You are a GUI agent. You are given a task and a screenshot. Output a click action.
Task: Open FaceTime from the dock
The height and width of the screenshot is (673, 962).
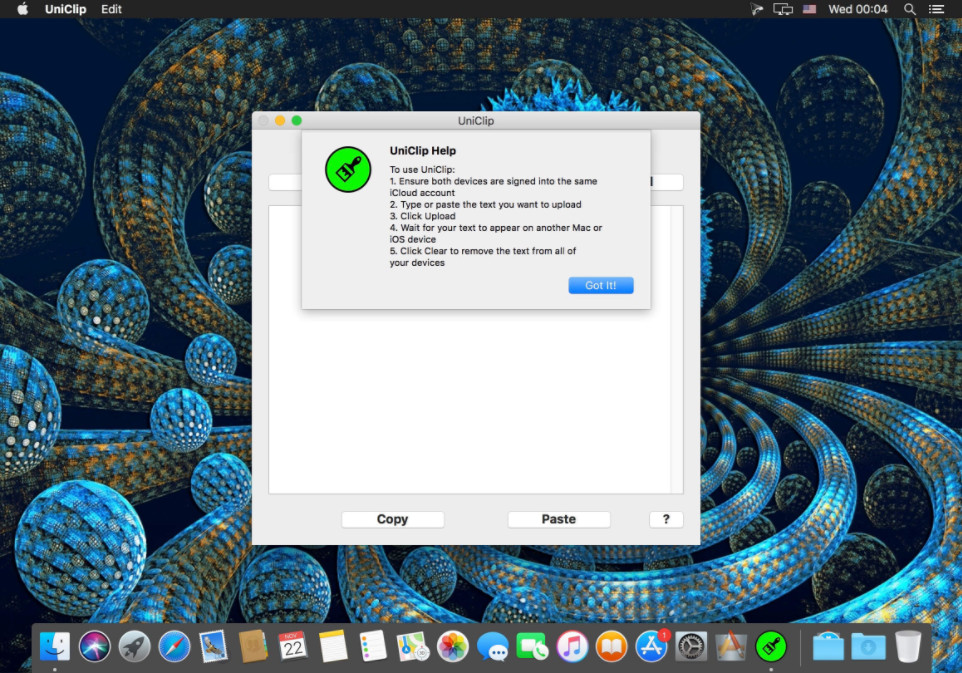[532, 647]
